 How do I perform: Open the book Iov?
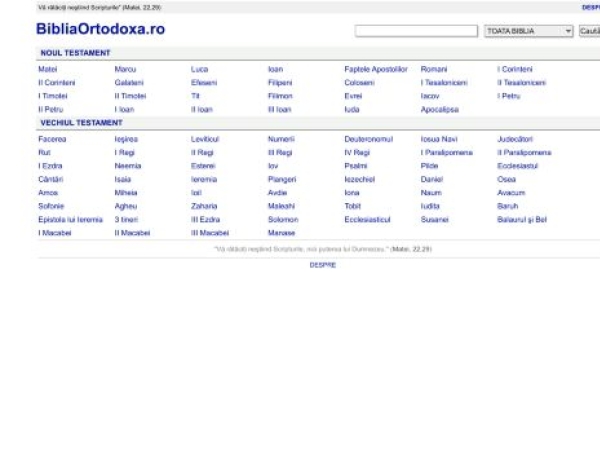[273, 166]
